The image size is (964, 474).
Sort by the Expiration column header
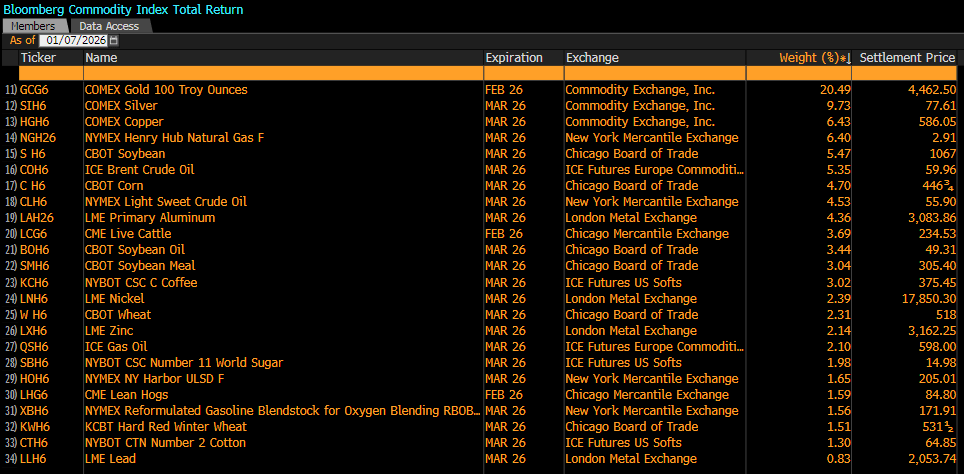[x=514, y=58]
